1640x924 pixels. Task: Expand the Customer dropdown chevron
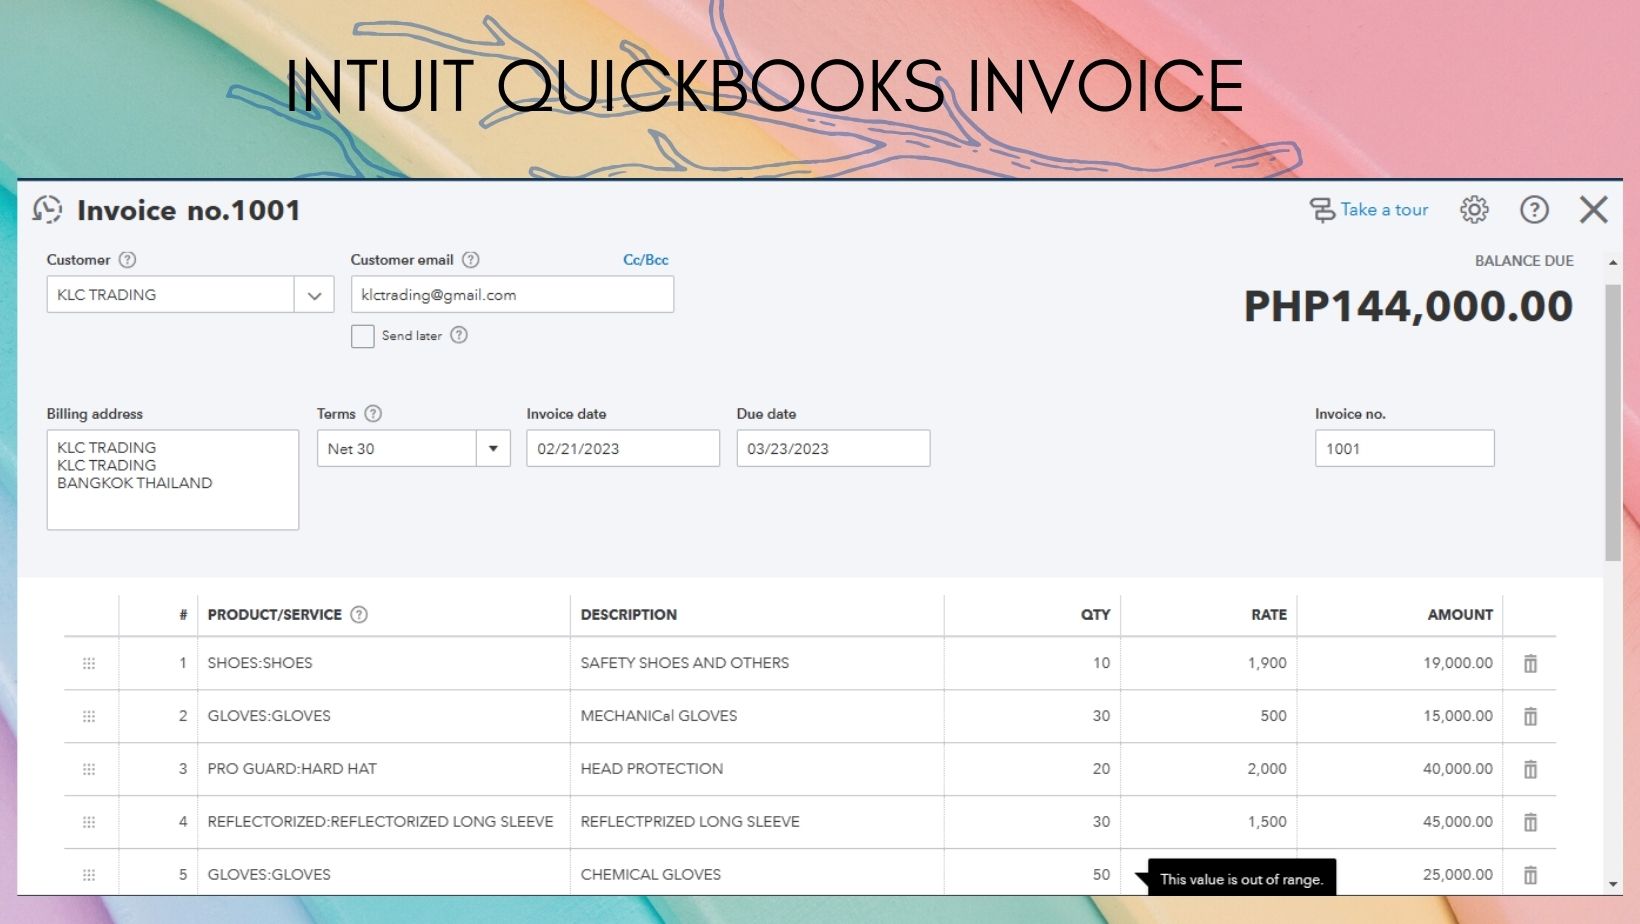tap(314, 295)
